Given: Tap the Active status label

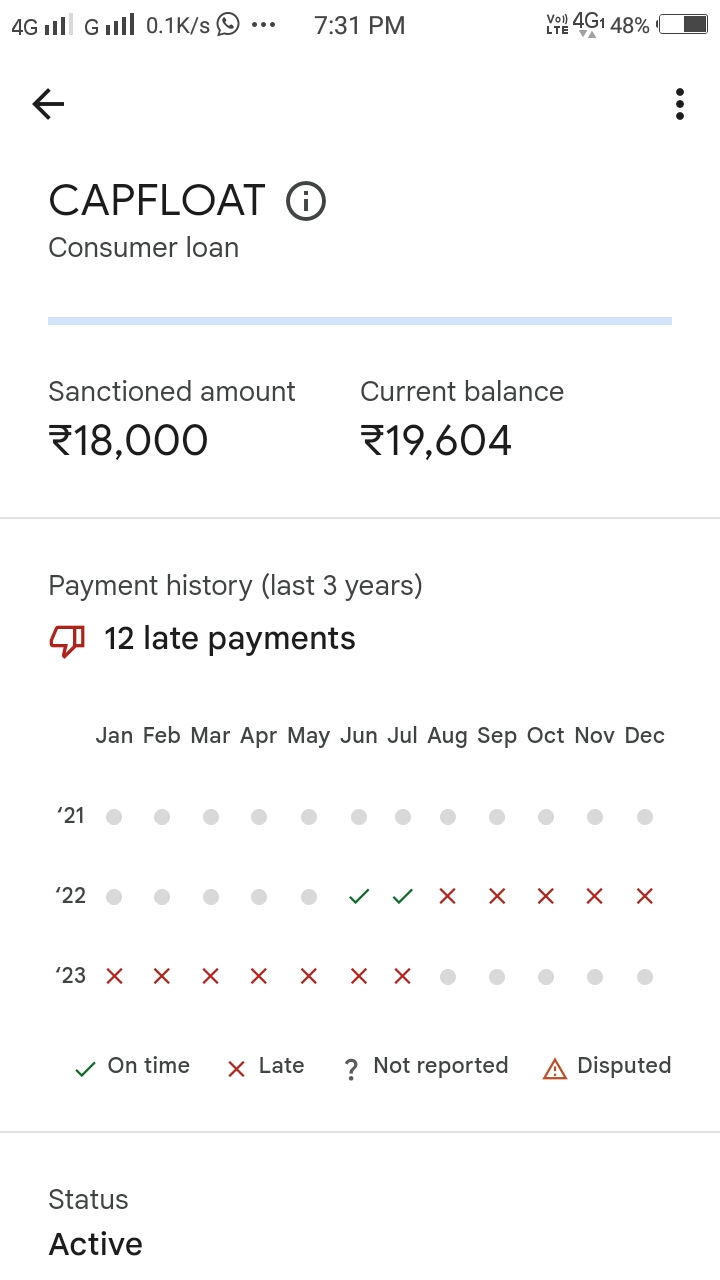Looking at the screenshot, I should [96, 1244].
